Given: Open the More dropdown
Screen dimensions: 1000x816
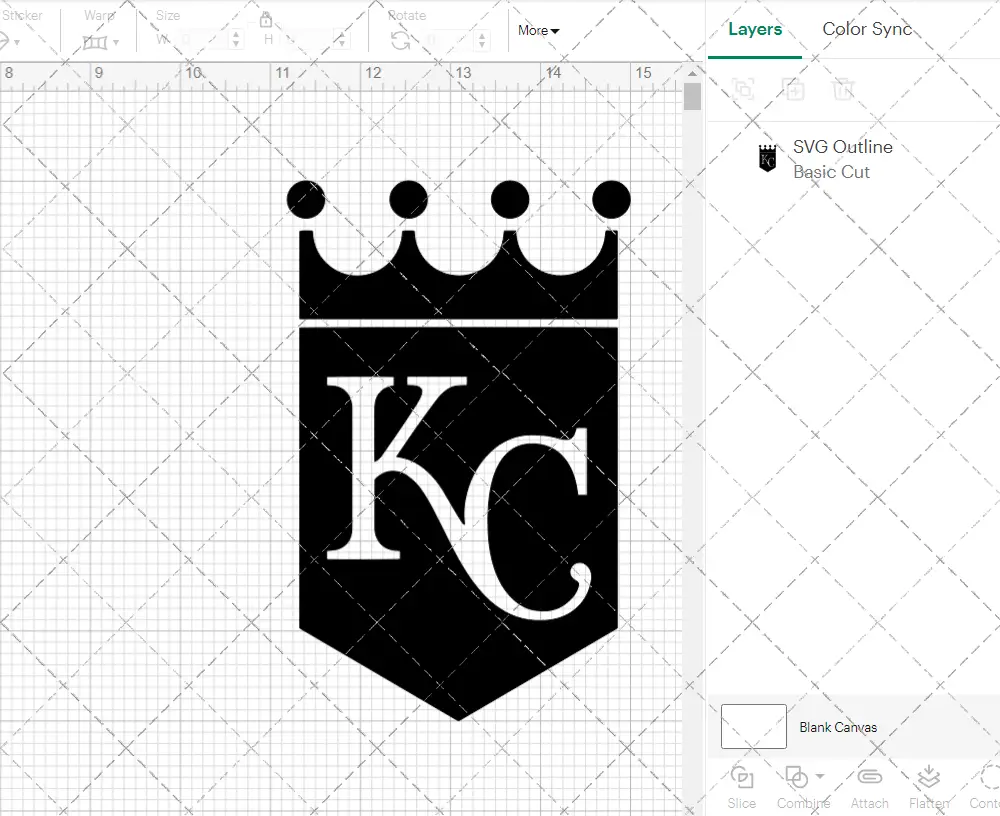Looking at the screenshot, I should point(537,31).
